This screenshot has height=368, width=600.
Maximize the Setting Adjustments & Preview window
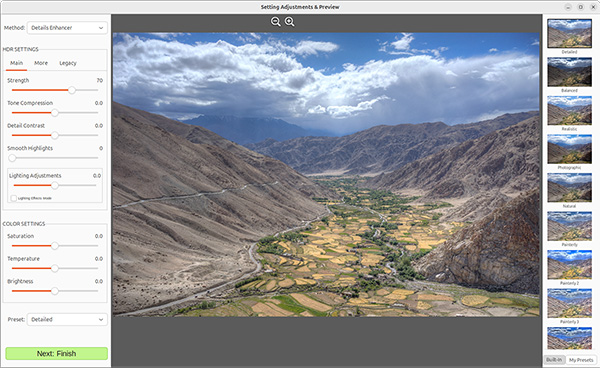point(580,7)
